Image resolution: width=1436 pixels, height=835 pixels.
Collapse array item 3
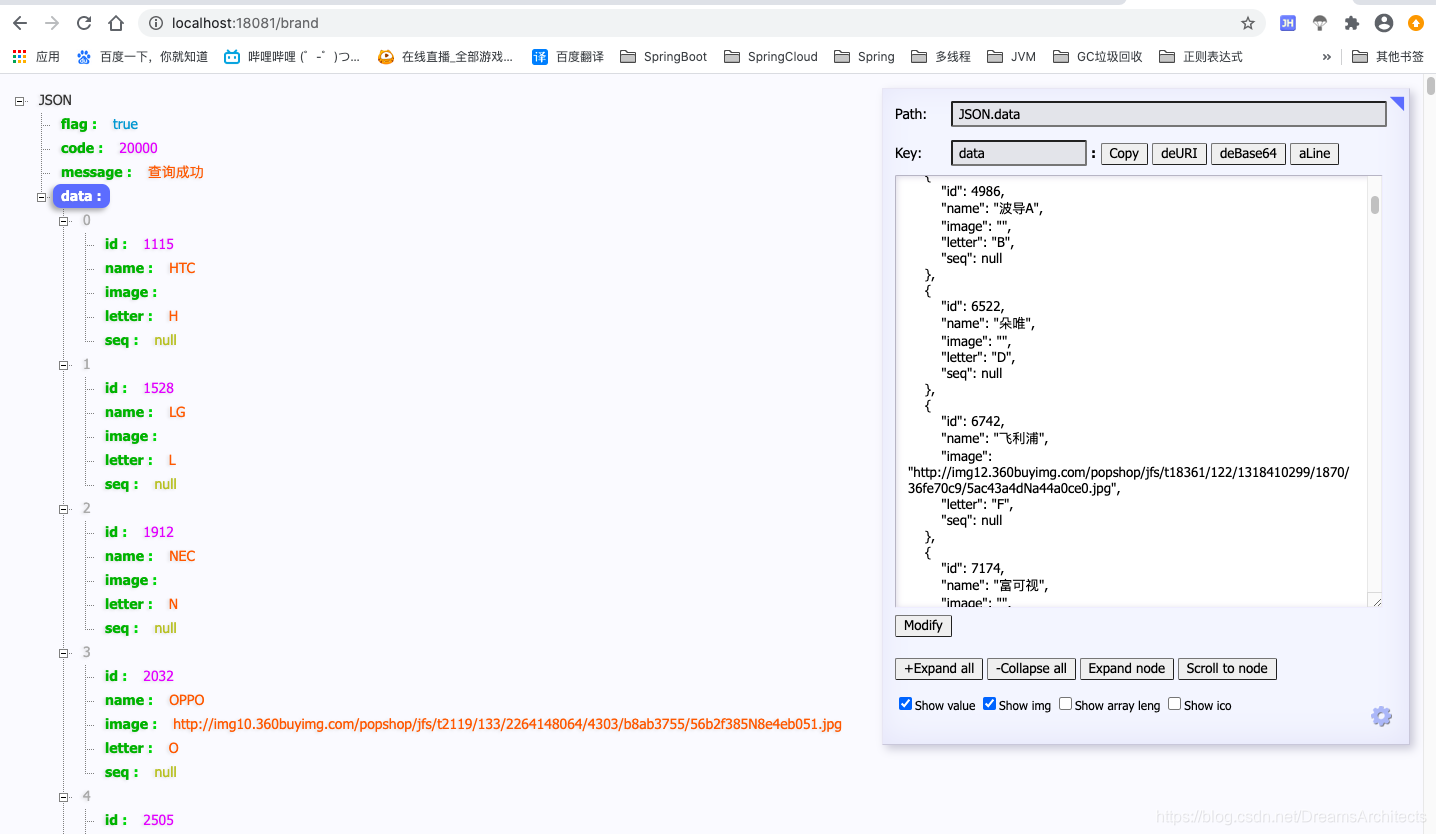tap(64, 653)
